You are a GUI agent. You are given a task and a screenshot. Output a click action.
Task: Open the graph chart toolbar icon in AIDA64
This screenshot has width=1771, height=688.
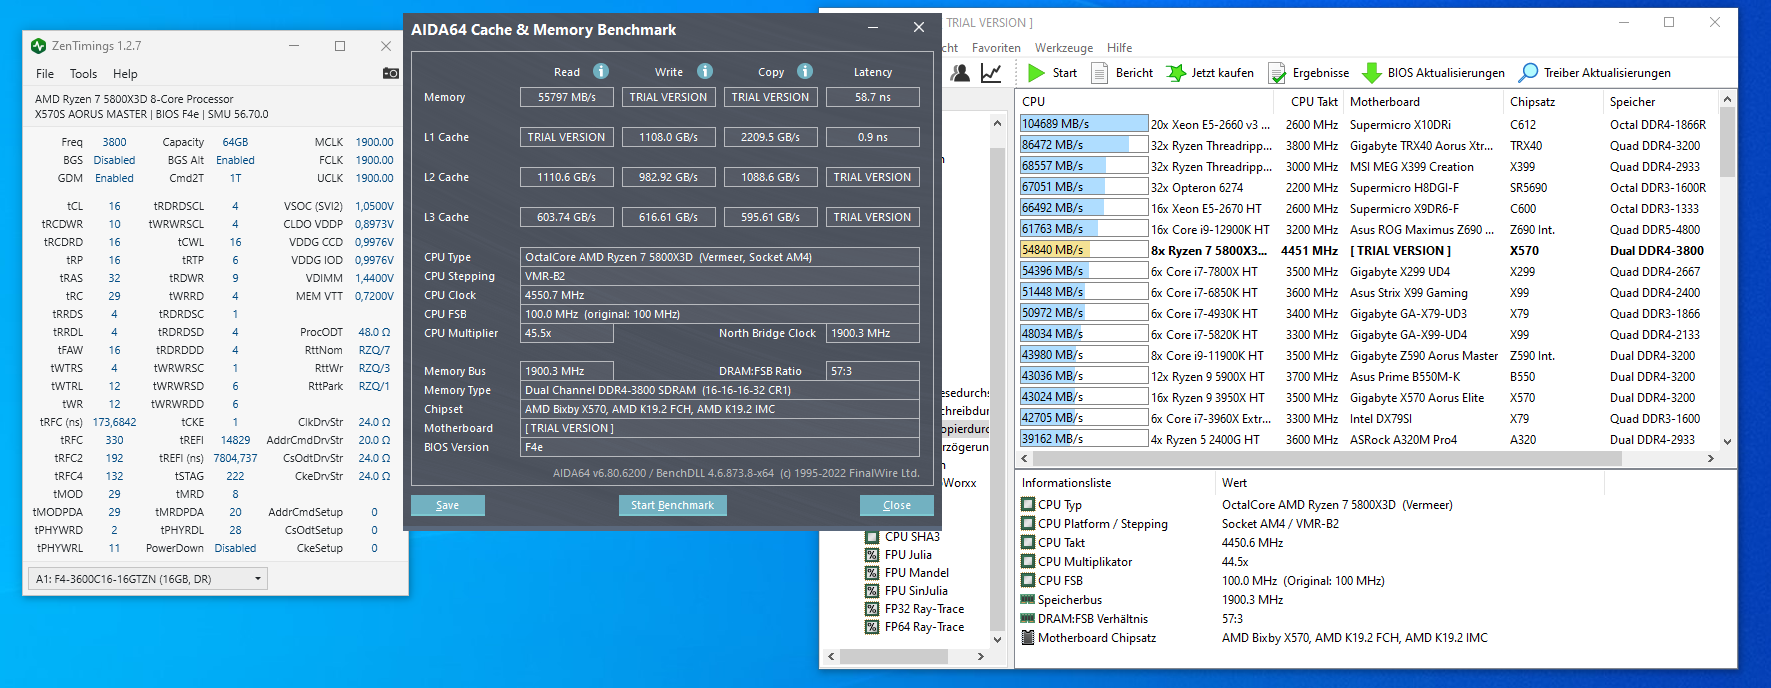[x=991, y=73]
